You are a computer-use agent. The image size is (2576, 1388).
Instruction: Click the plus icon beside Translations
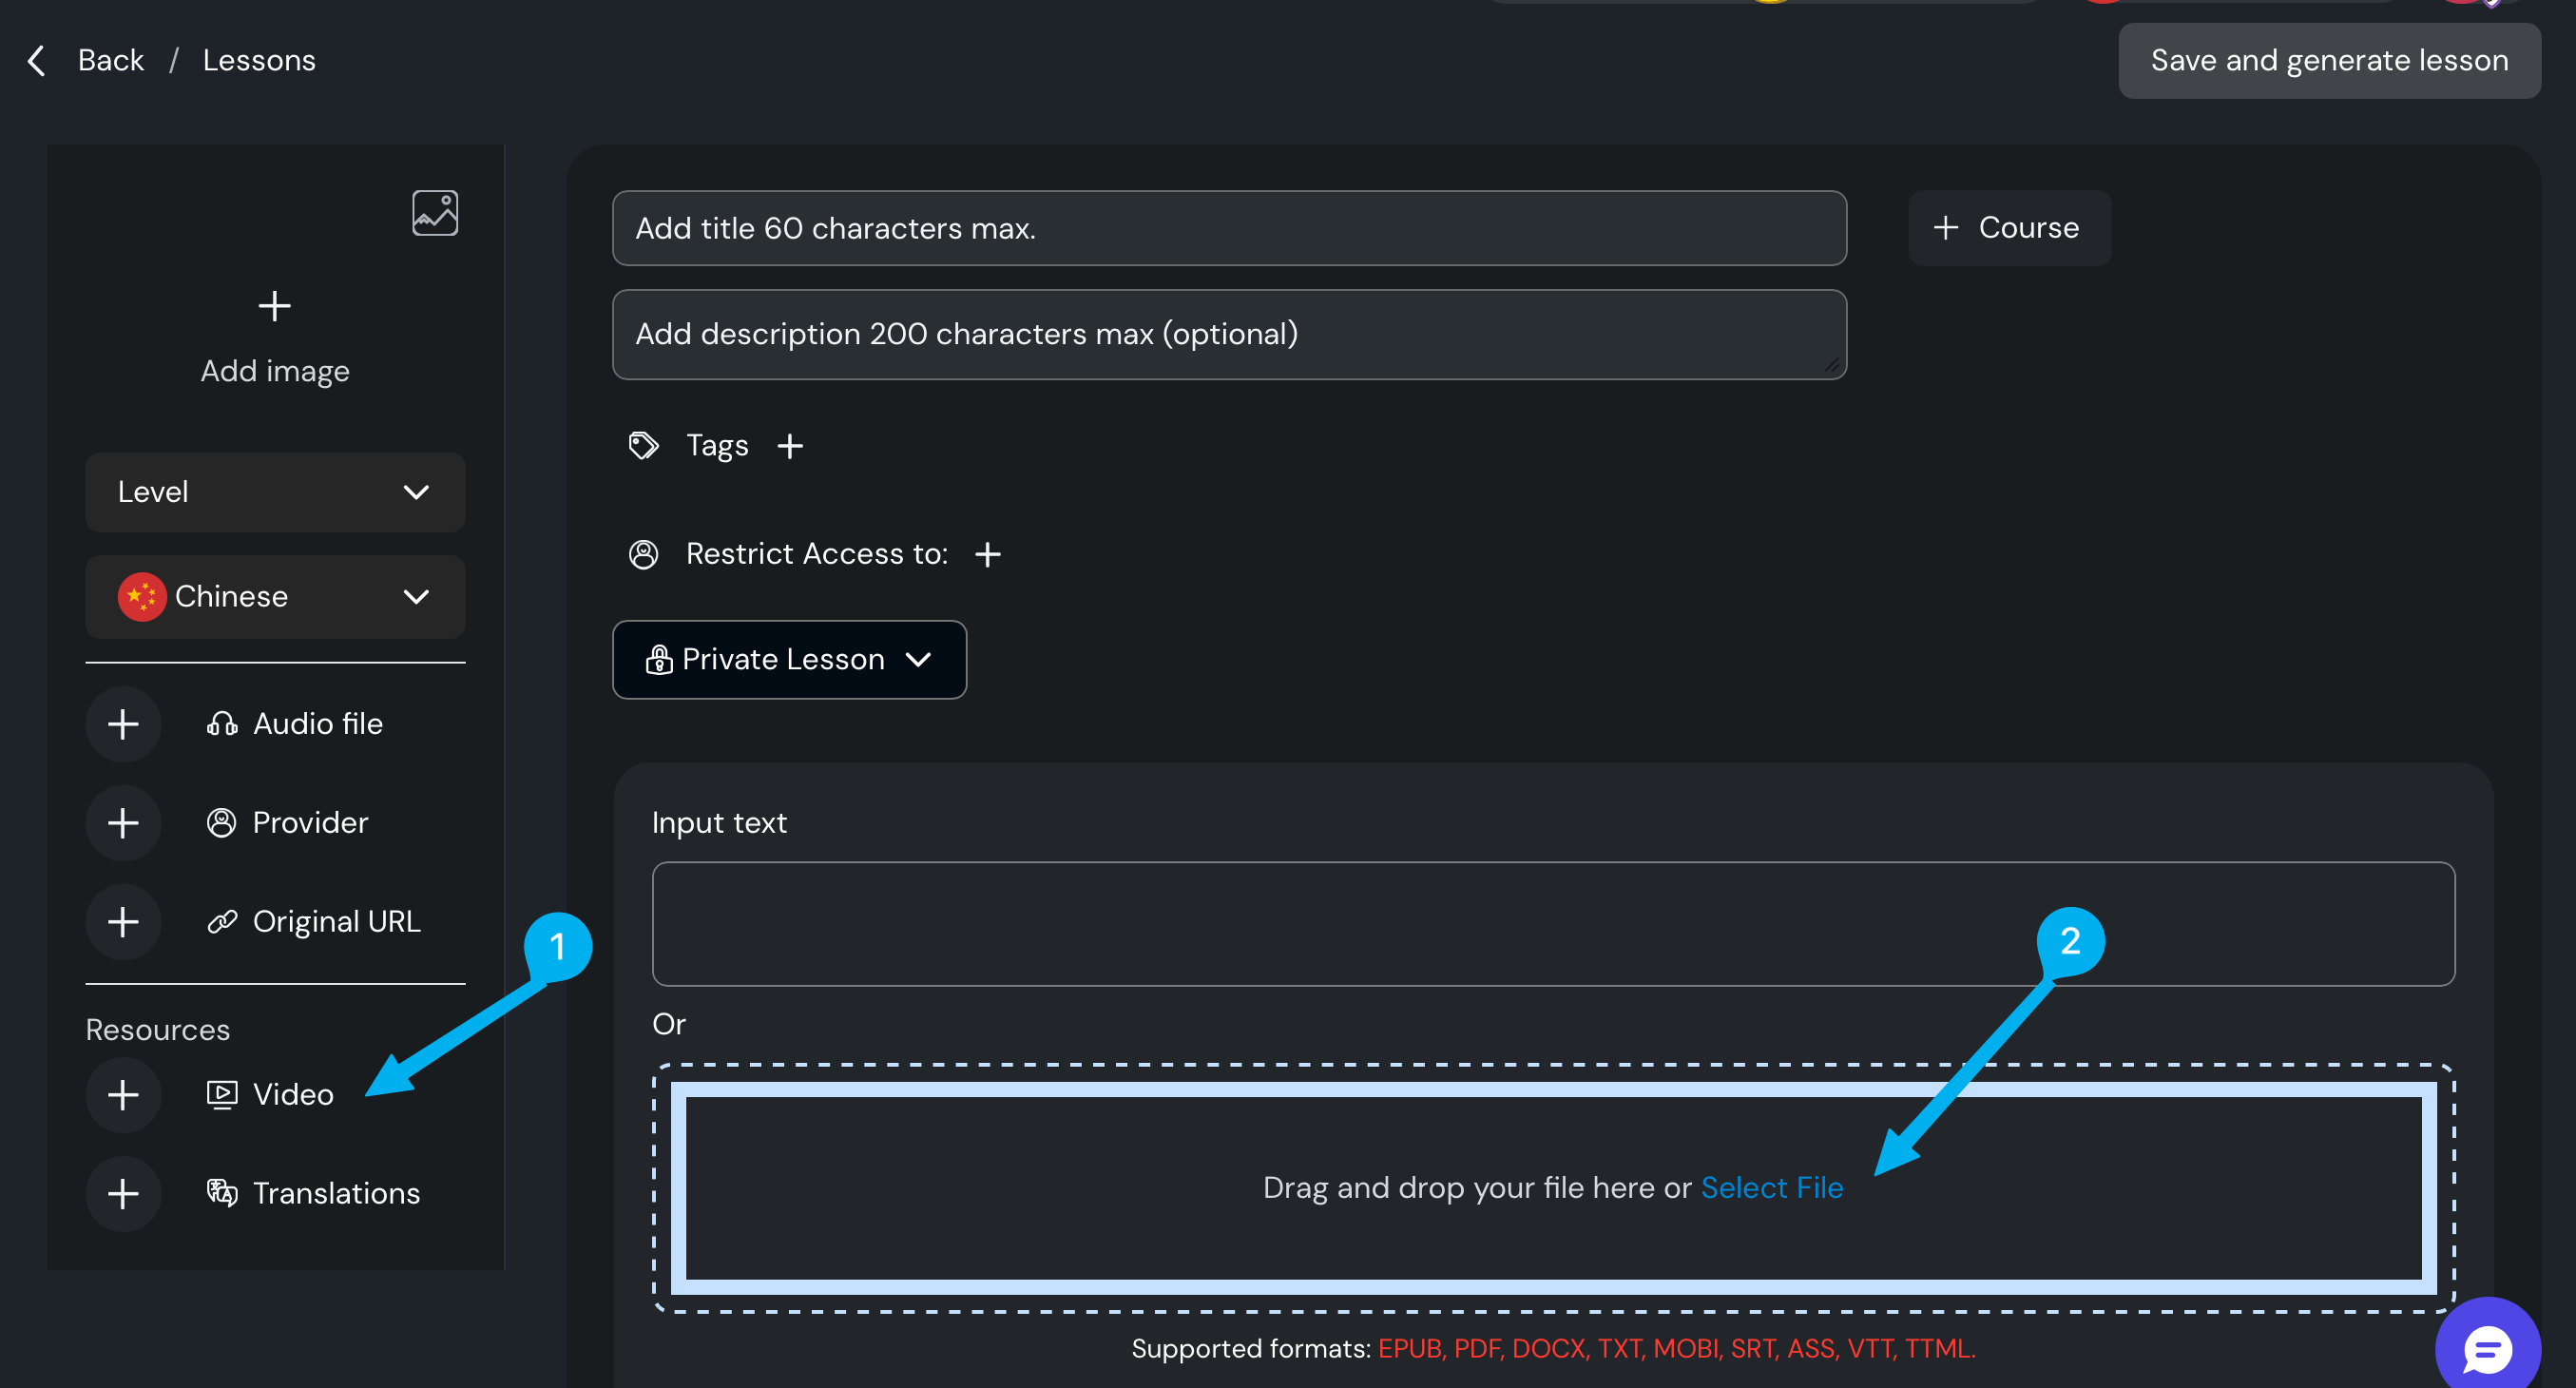coord(123,1194)
